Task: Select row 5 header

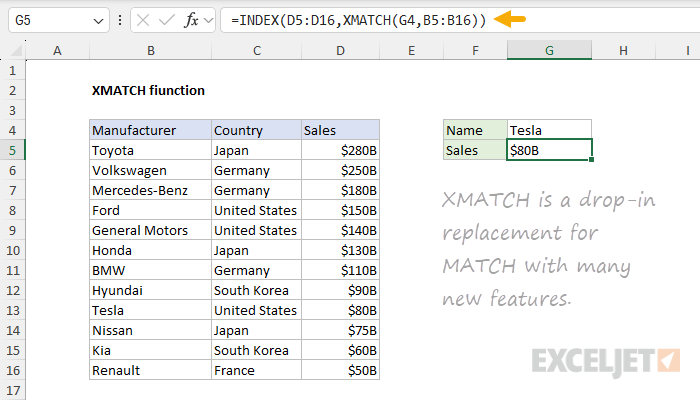Action: pyautogui.click(x=12, y=150)
